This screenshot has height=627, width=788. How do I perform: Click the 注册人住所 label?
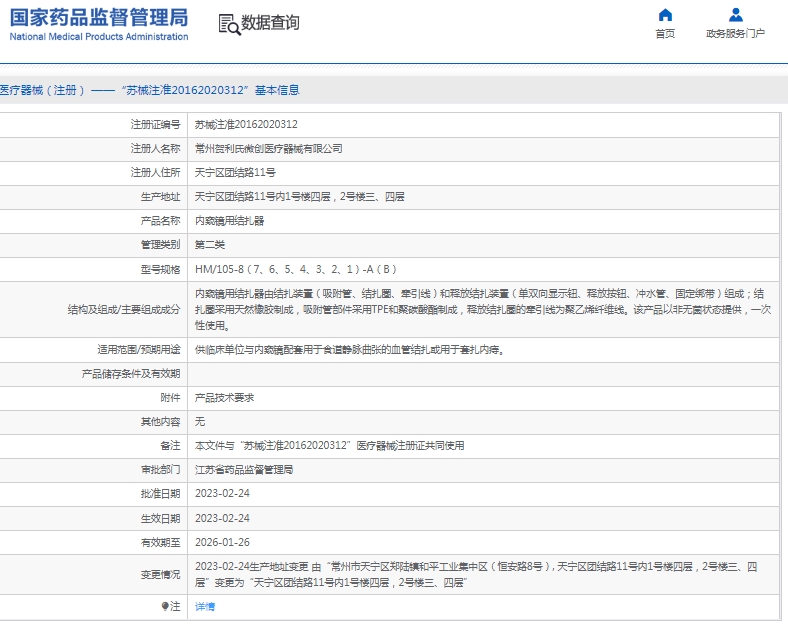(155, 173)
